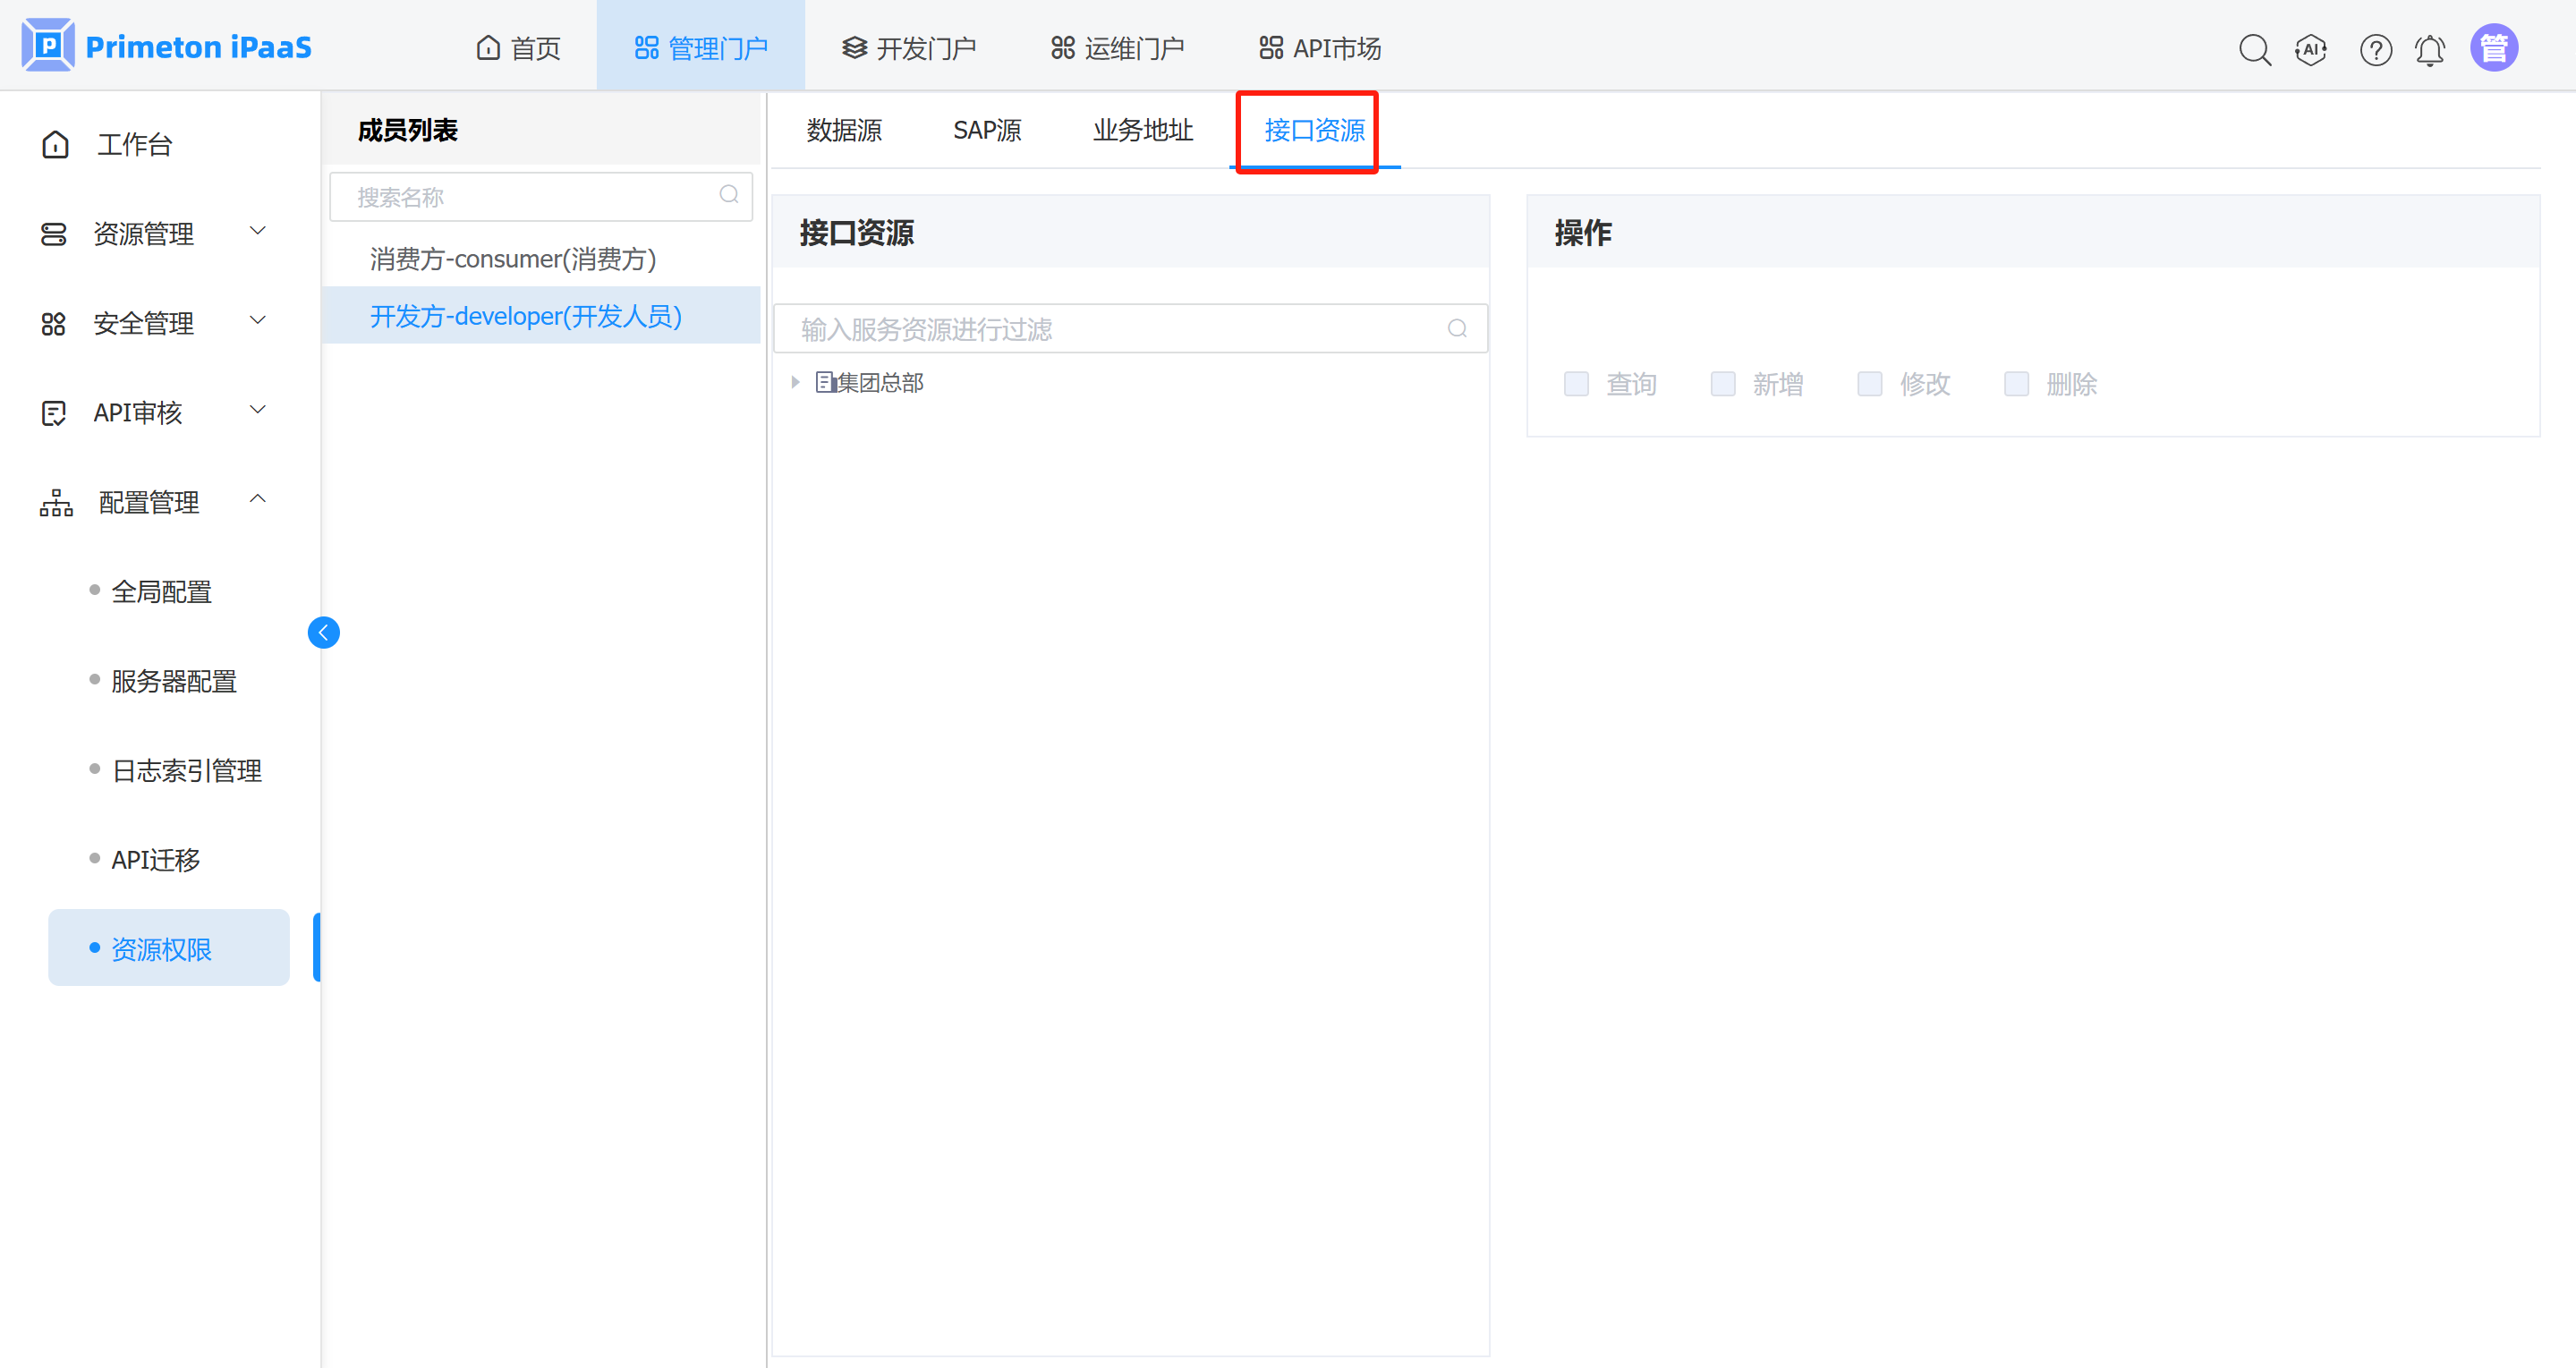This screenshot has width=2576, height=1368.
Task: Switch to the 数据源 tab
Action: [844, 130]
